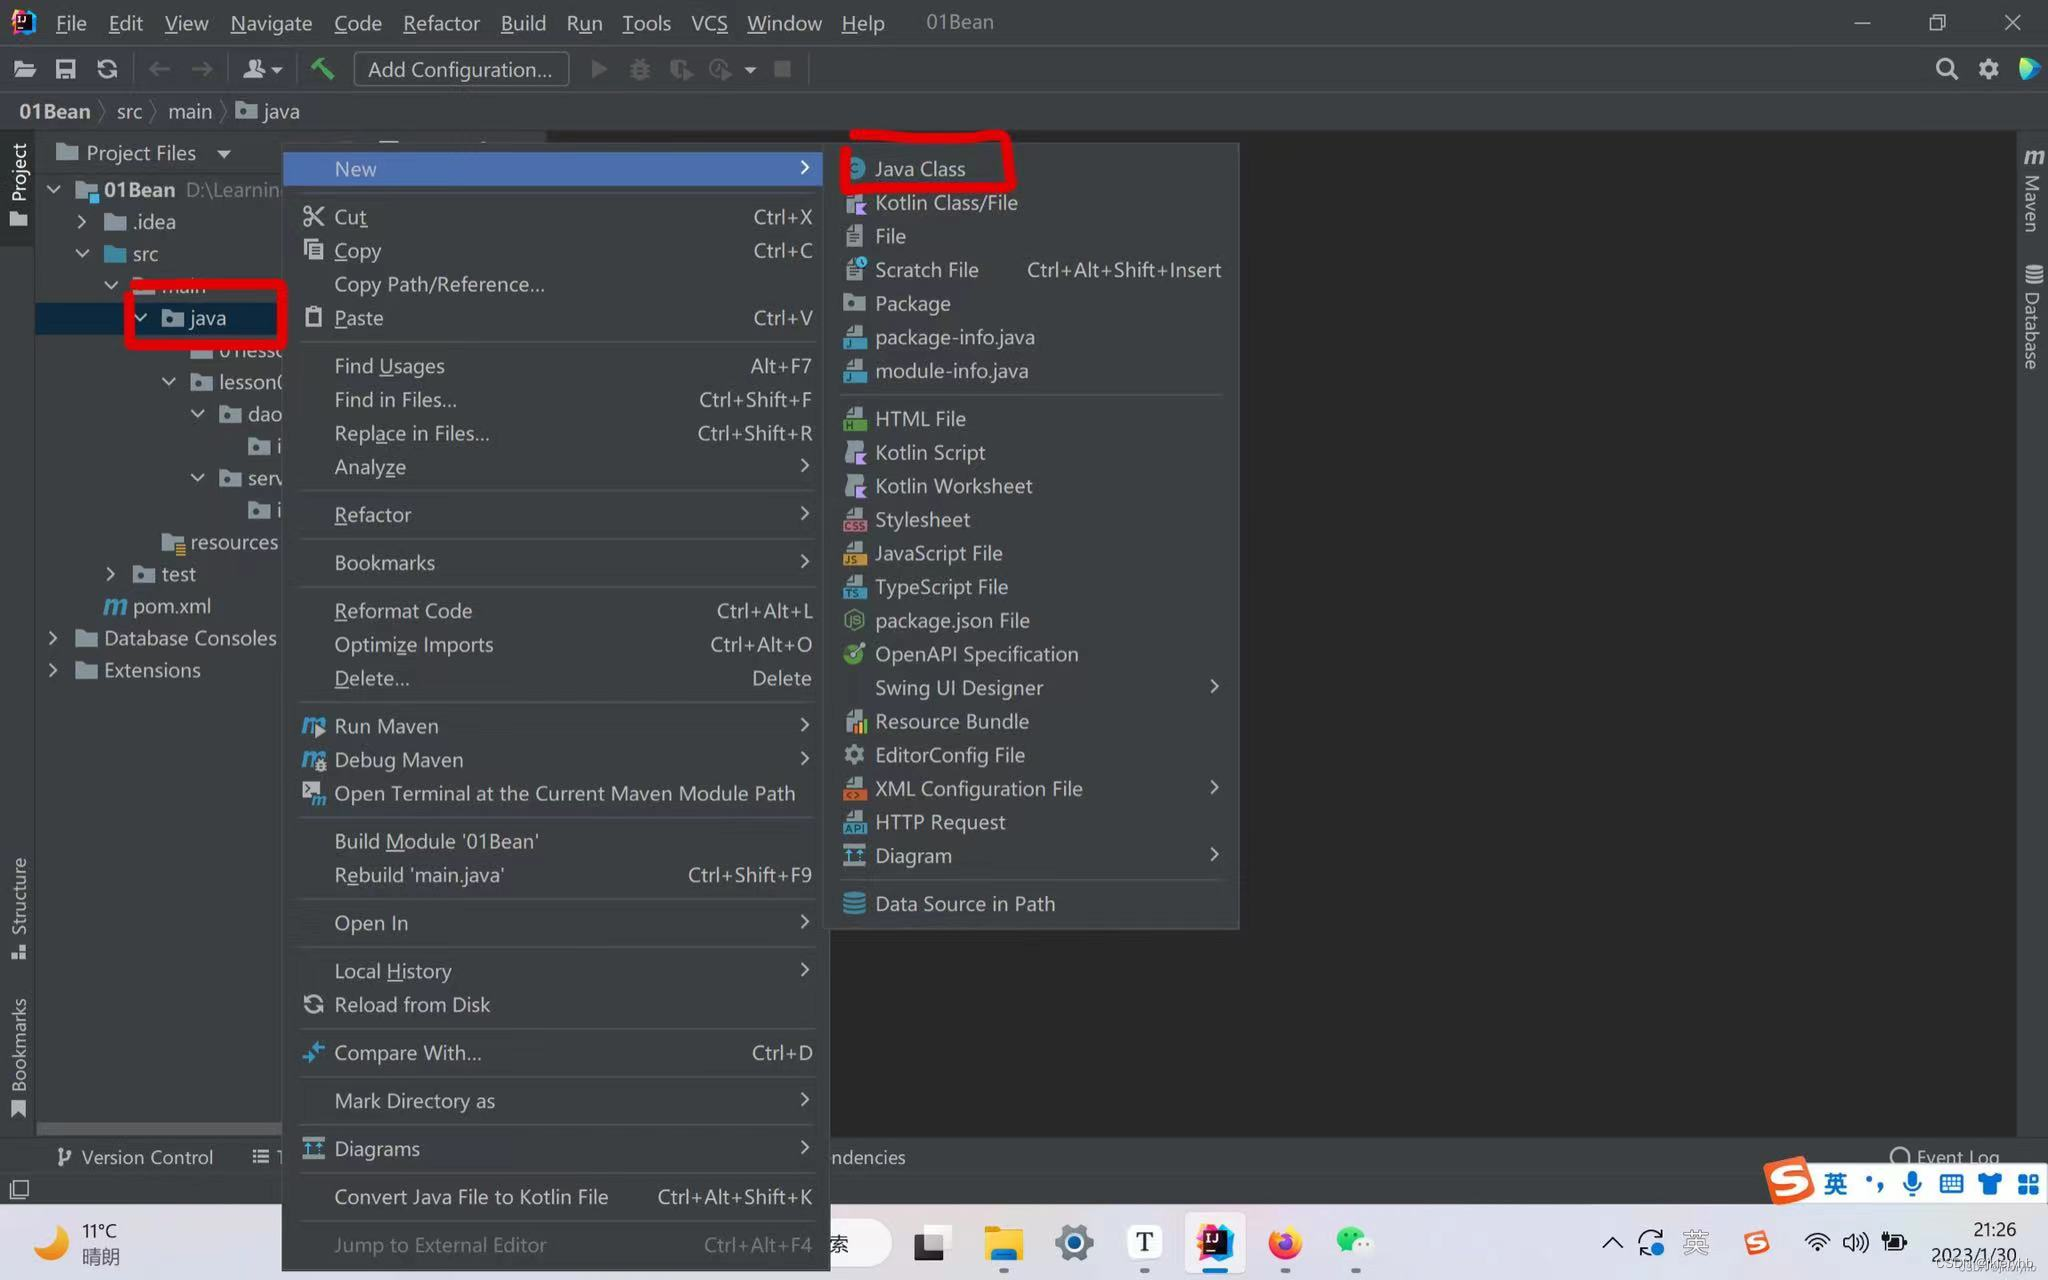Click the Build project hammer icon
The image size is (2048, 1280).
pos(322,69)
